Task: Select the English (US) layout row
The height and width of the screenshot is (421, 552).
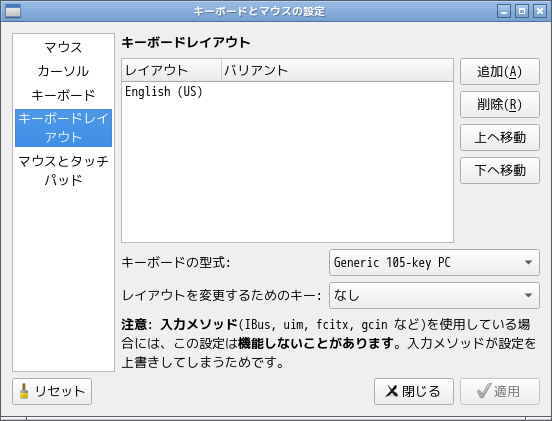Action: [287, 92]
